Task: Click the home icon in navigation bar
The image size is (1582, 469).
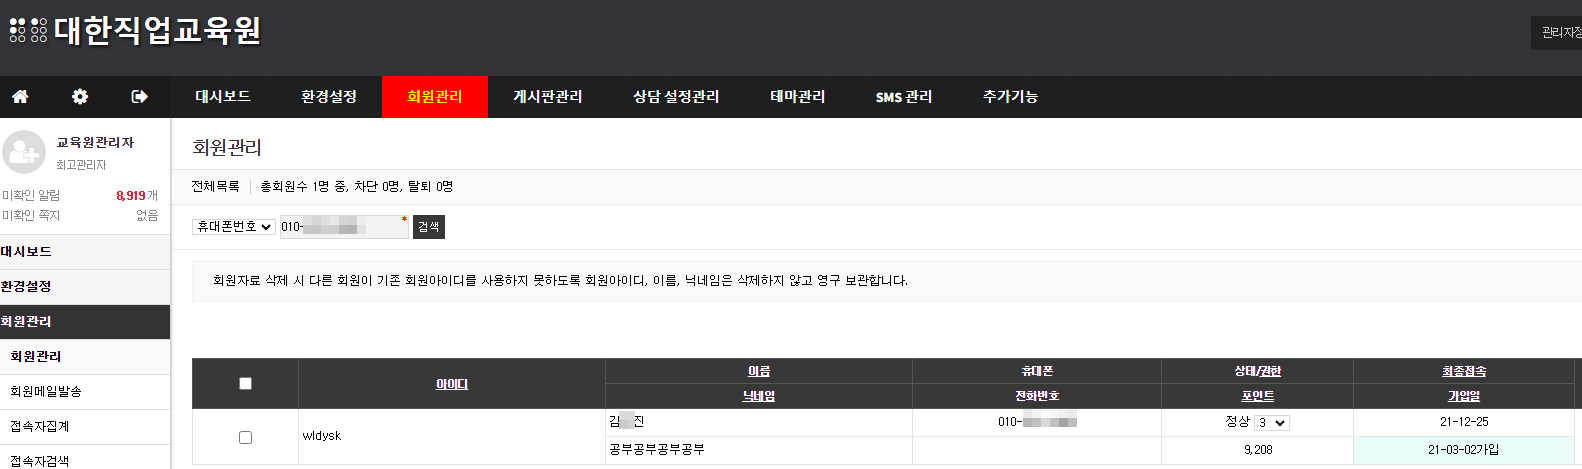Action: coord(20,97)
